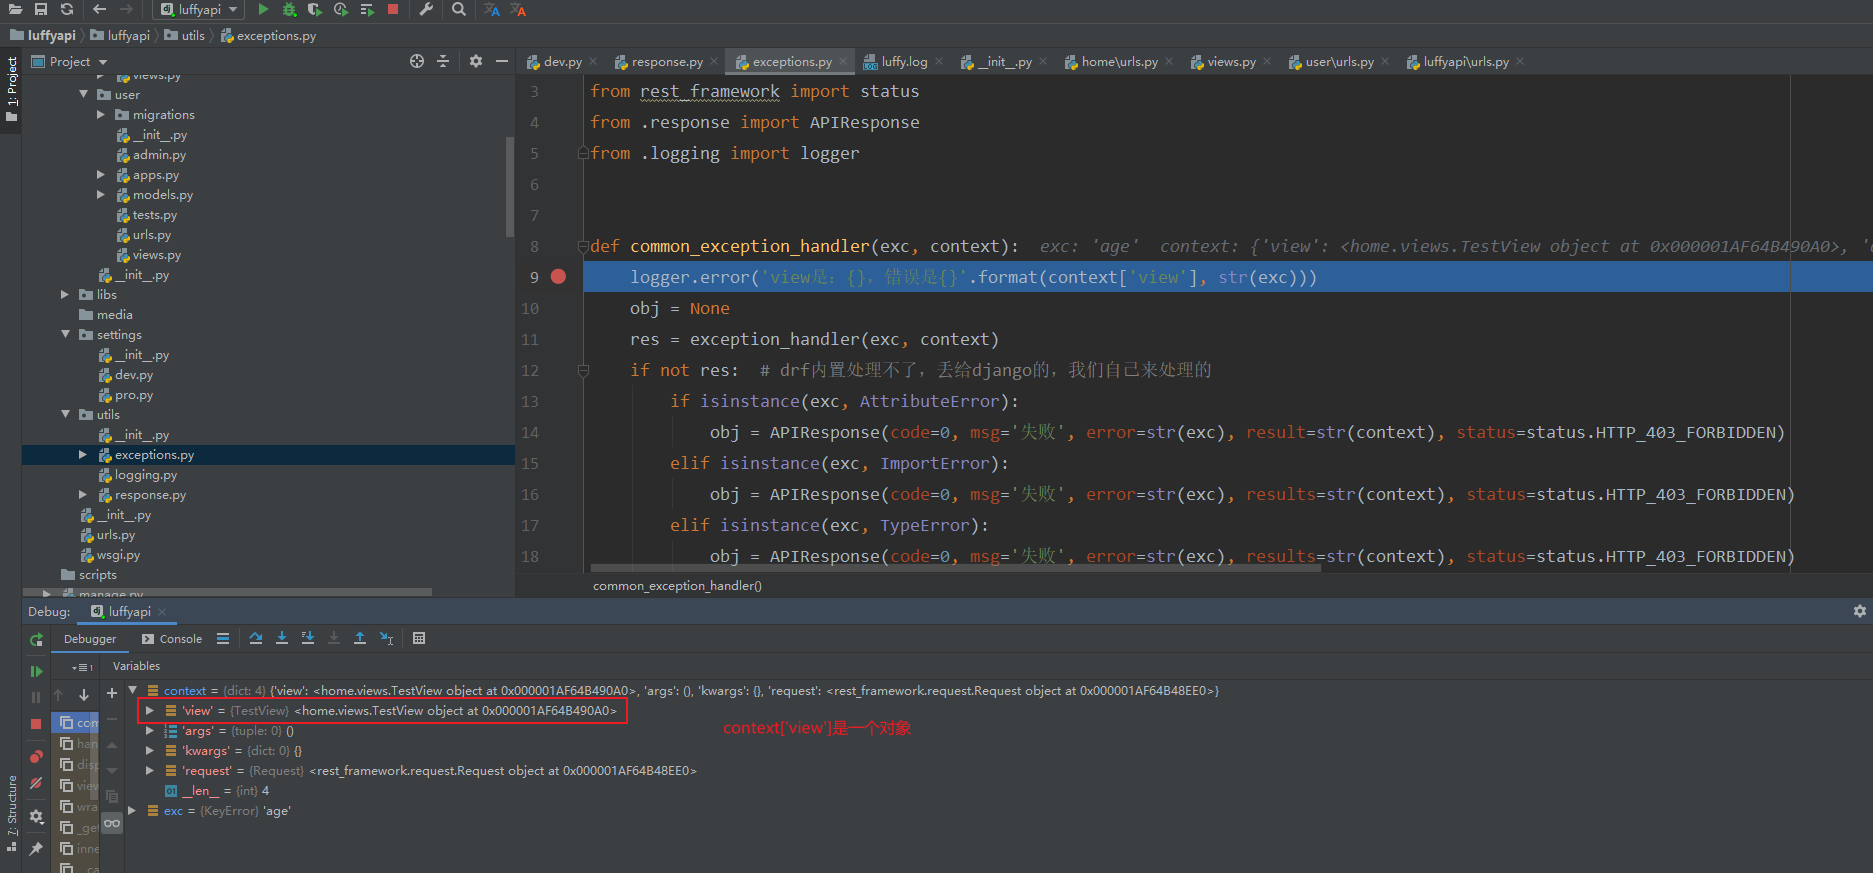Switch to the Console debug tab
The width and height of the screenshot is (1873, 873).
172,639
